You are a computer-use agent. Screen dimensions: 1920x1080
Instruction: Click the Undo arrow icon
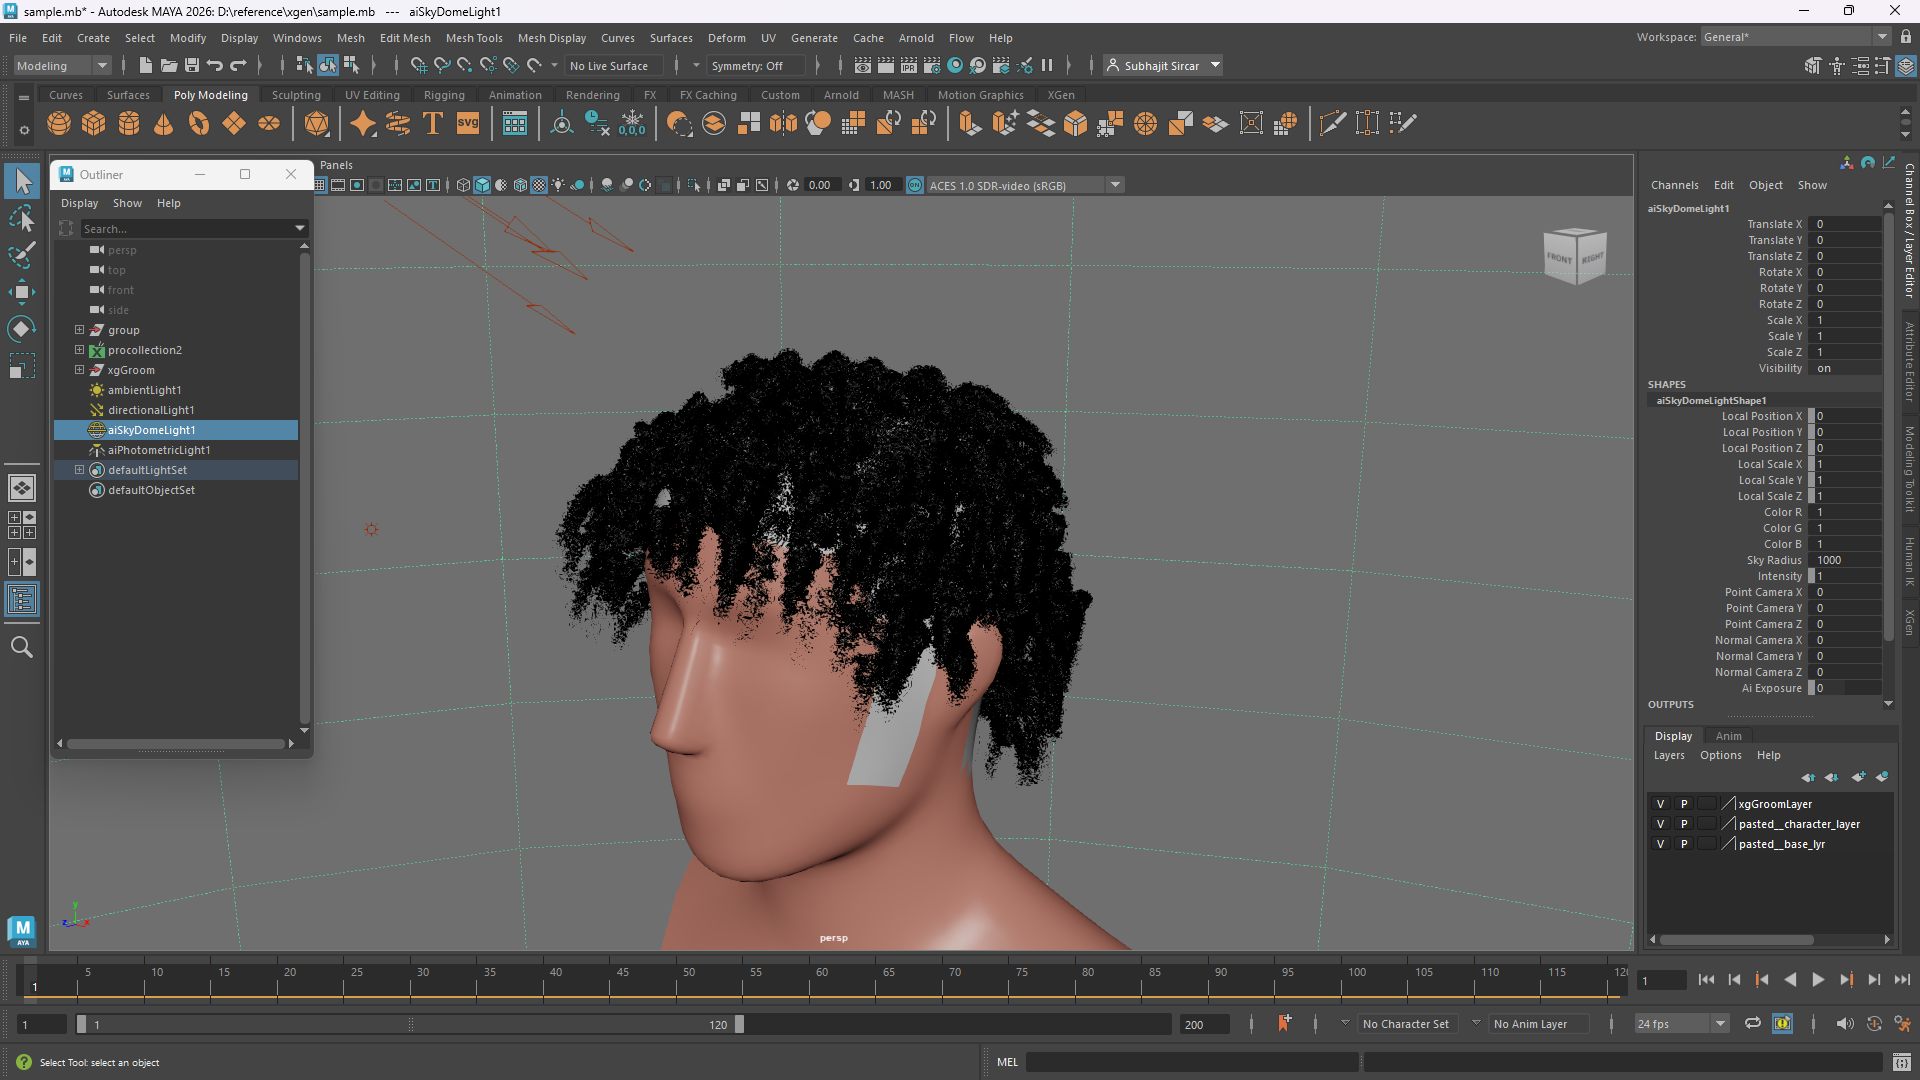pos(215,65)
